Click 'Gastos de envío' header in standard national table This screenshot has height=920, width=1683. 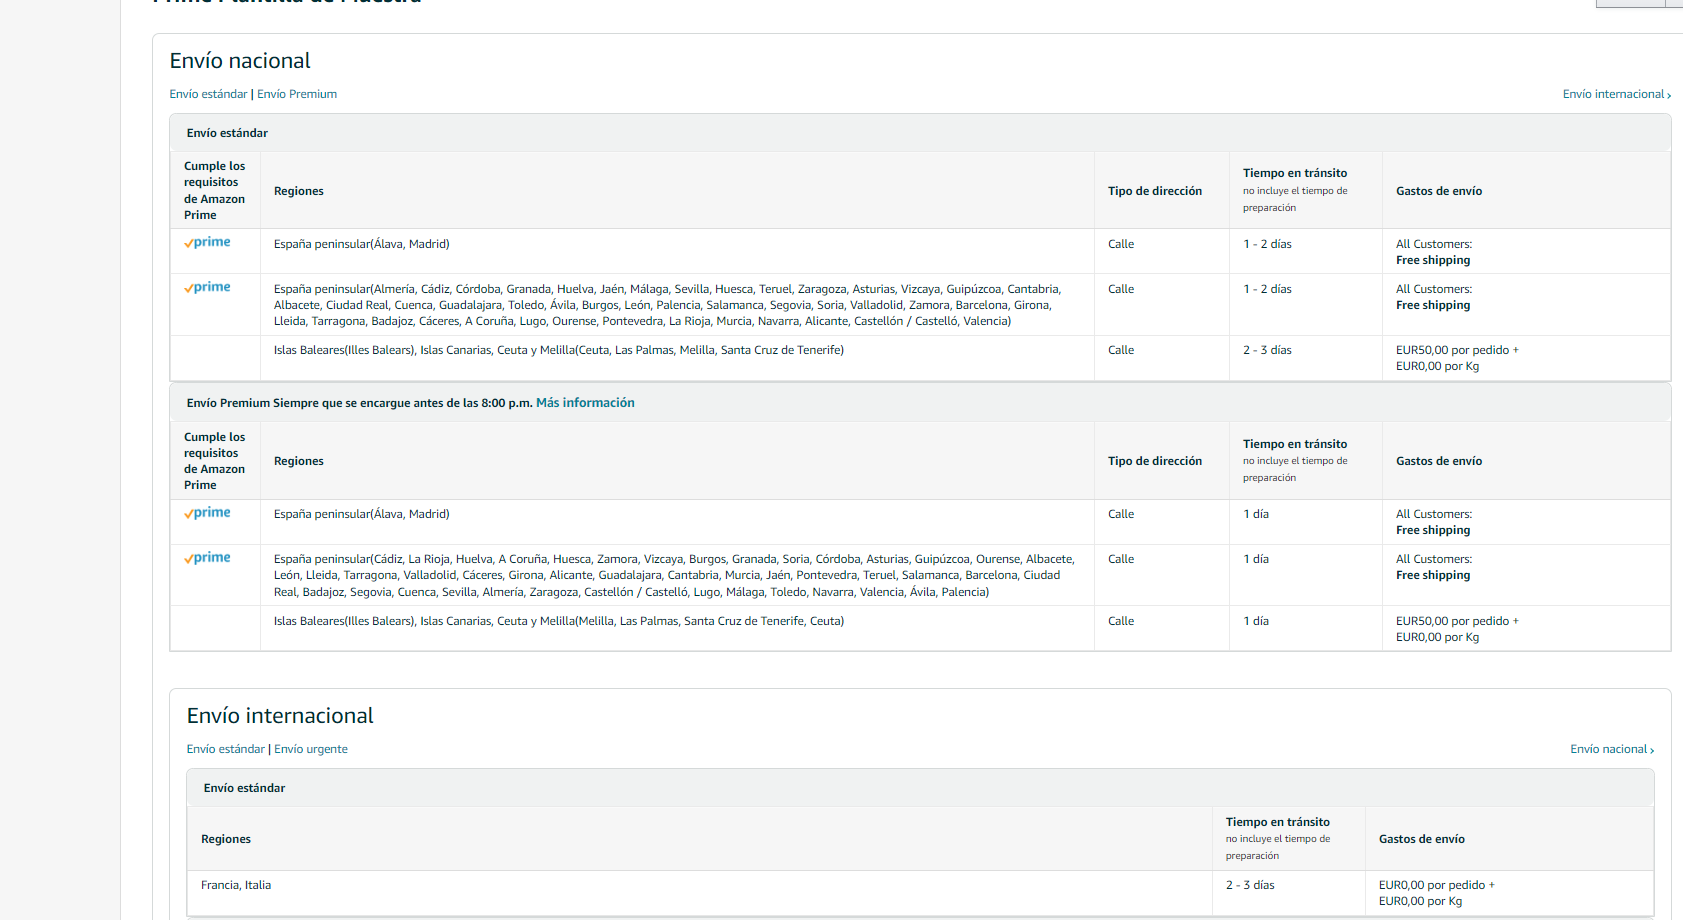point(1439,191)
